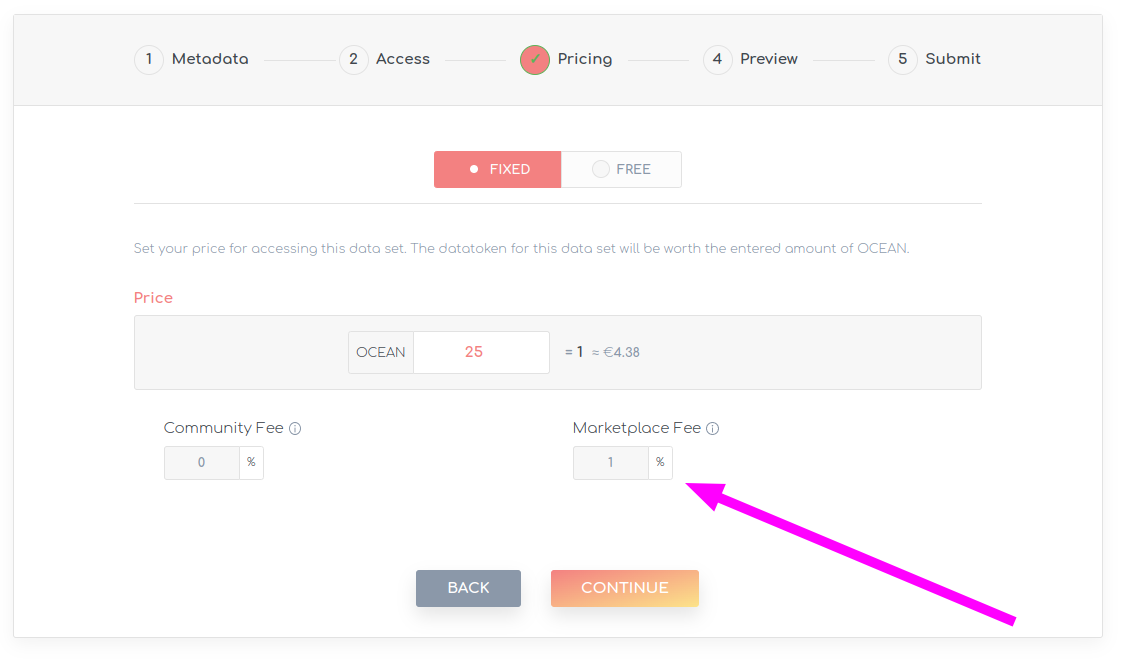Click the BACK button
This screenshot has height=660, width=1138.
(x=468, y=588)
